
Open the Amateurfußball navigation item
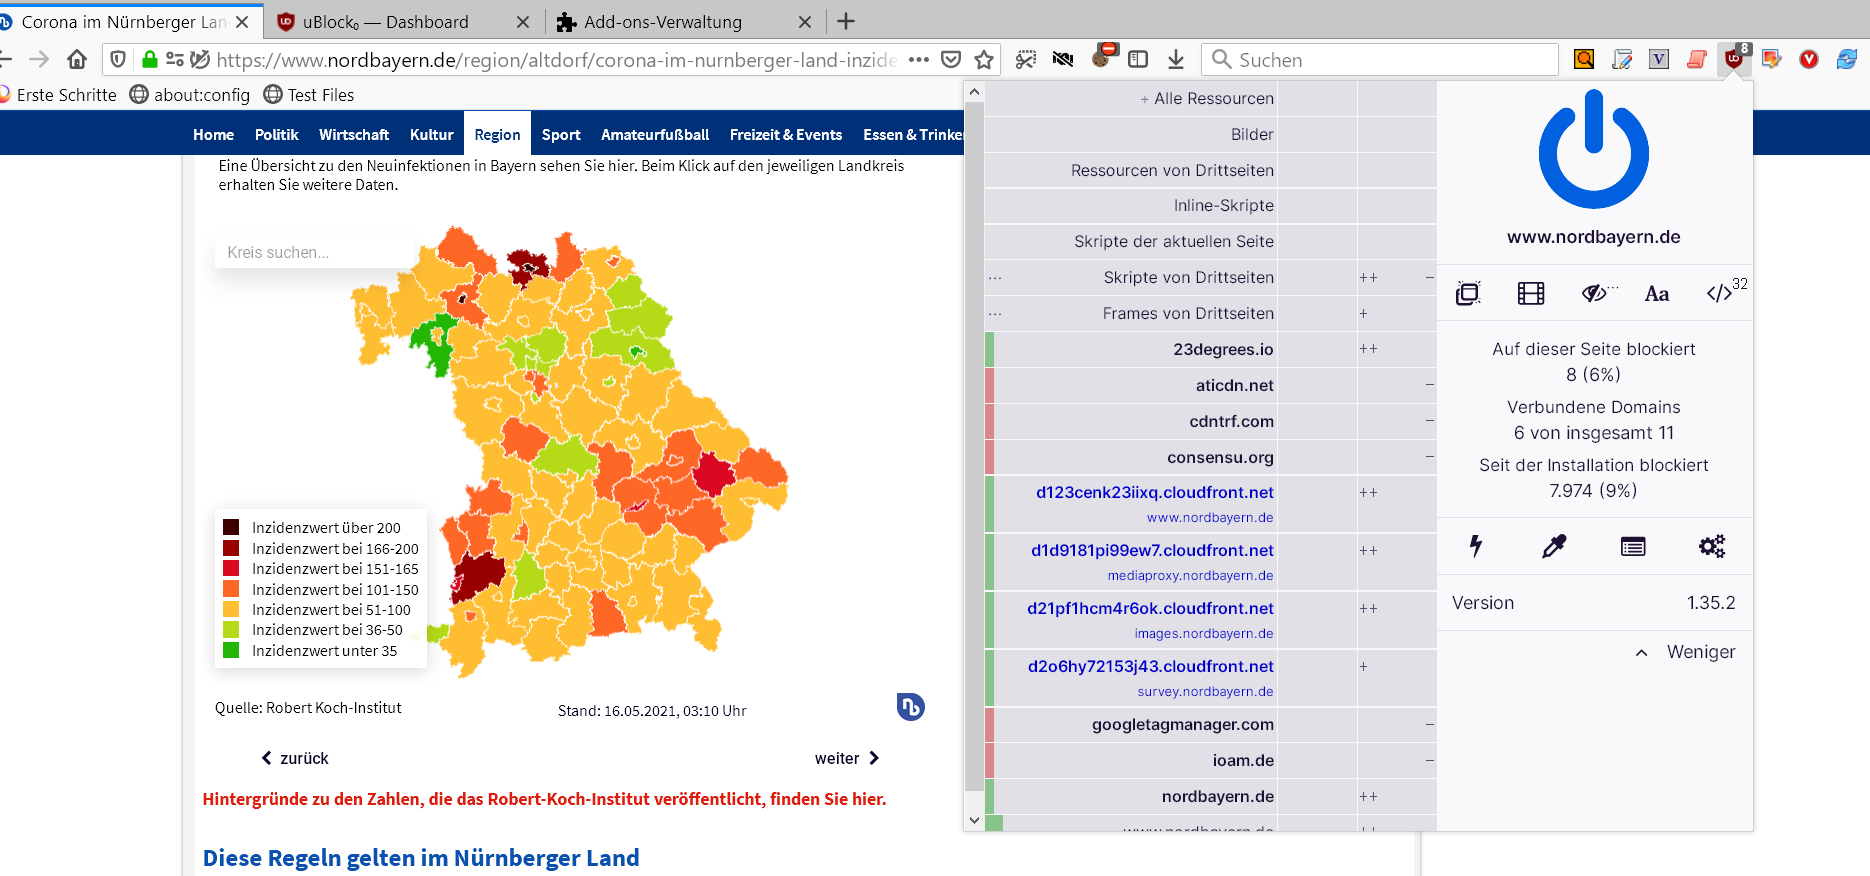655,134
